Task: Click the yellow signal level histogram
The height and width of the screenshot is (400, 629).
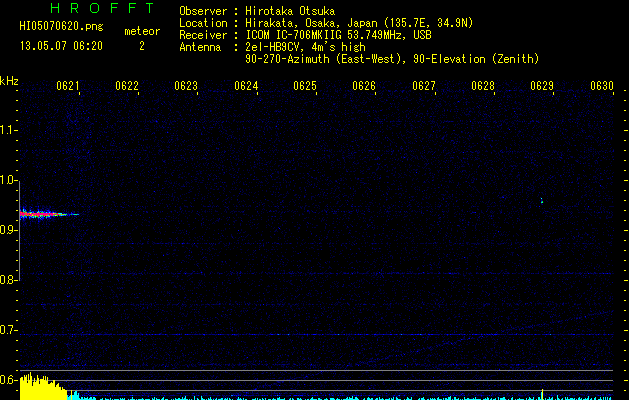Action: tap(43, 386)
